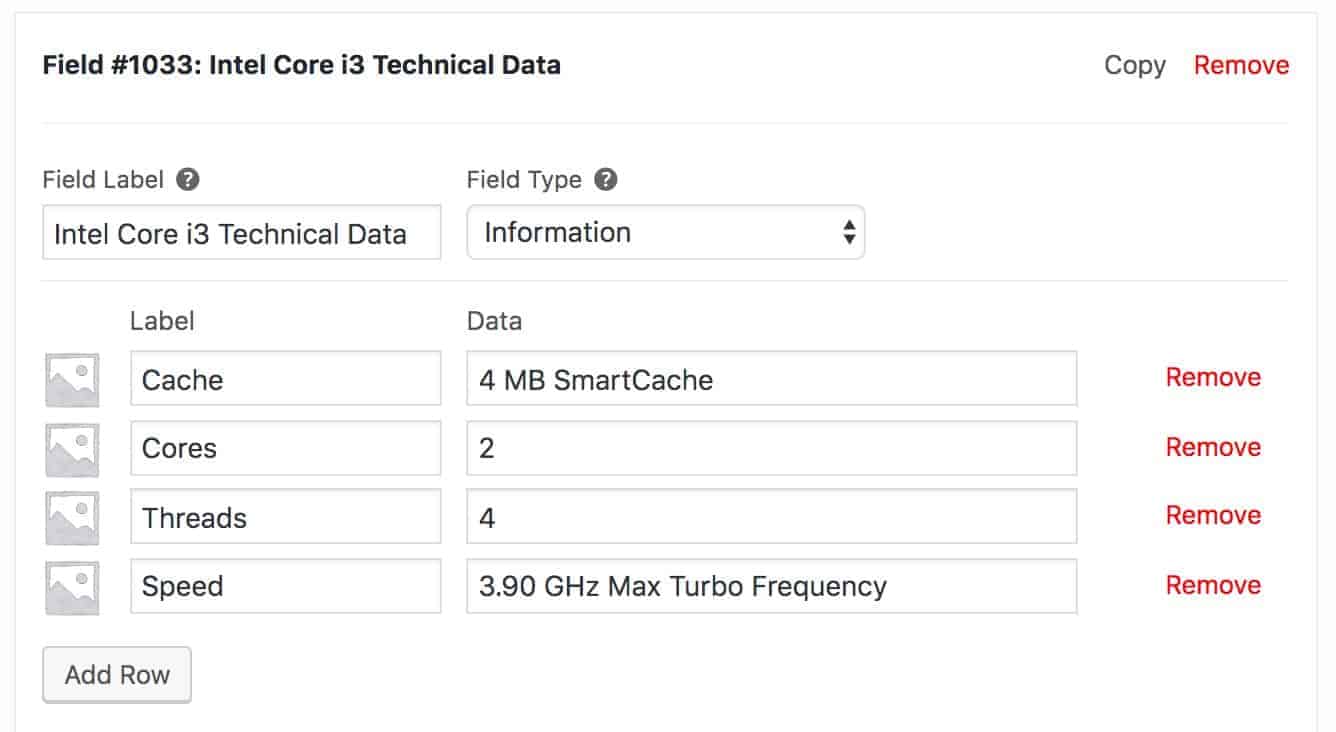Remove the Cache row
Image resolution: width=1336 pixels, height=732 pixels.
click(x=1213, y=377)
